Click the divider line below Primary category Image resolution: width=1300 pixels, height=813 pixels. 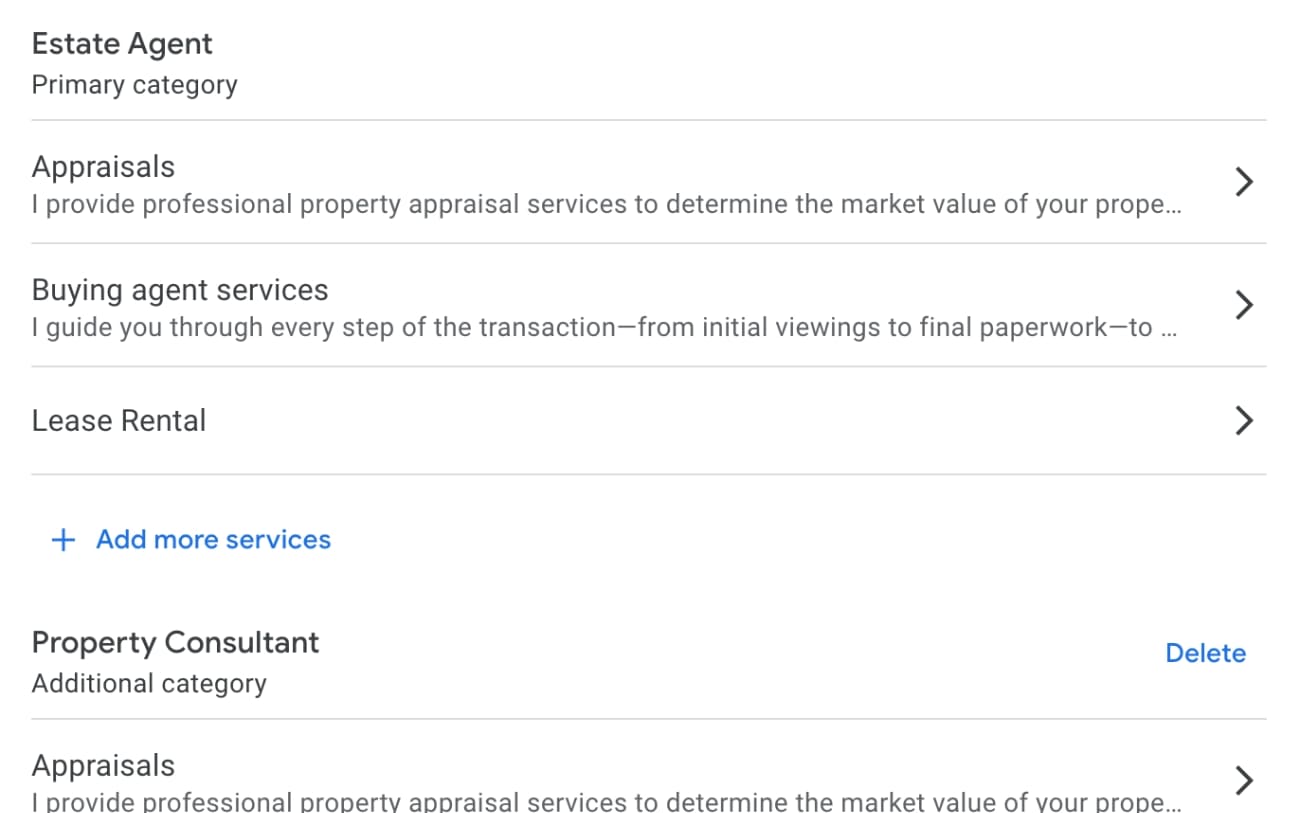[649, 120]
